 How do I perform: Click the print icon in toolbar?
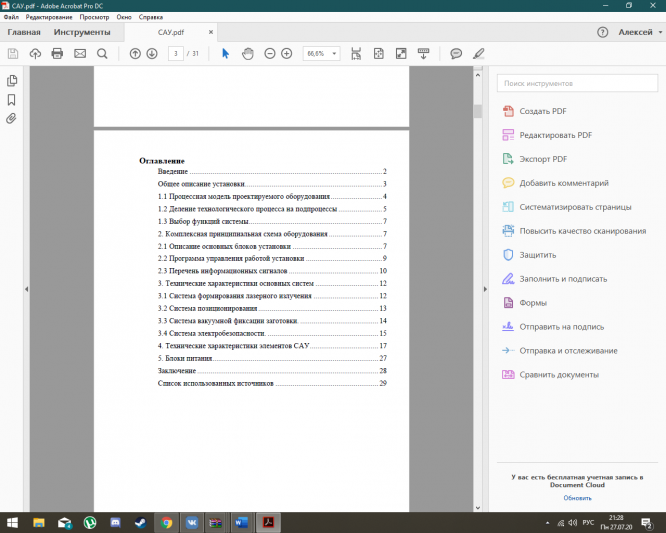tap(57, 53)
